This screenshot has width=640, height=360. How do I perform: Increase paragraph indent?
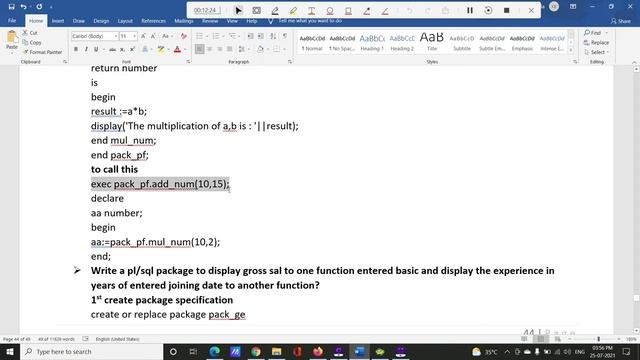(261, 36)
